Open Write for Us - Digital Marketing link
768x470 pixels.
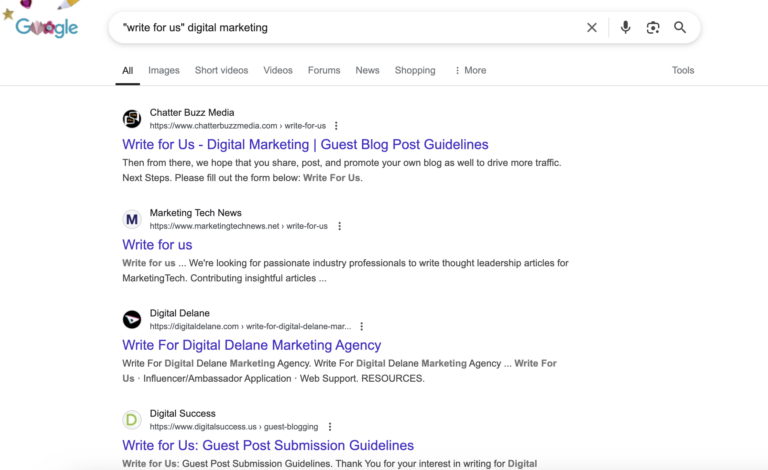[305, 144]
